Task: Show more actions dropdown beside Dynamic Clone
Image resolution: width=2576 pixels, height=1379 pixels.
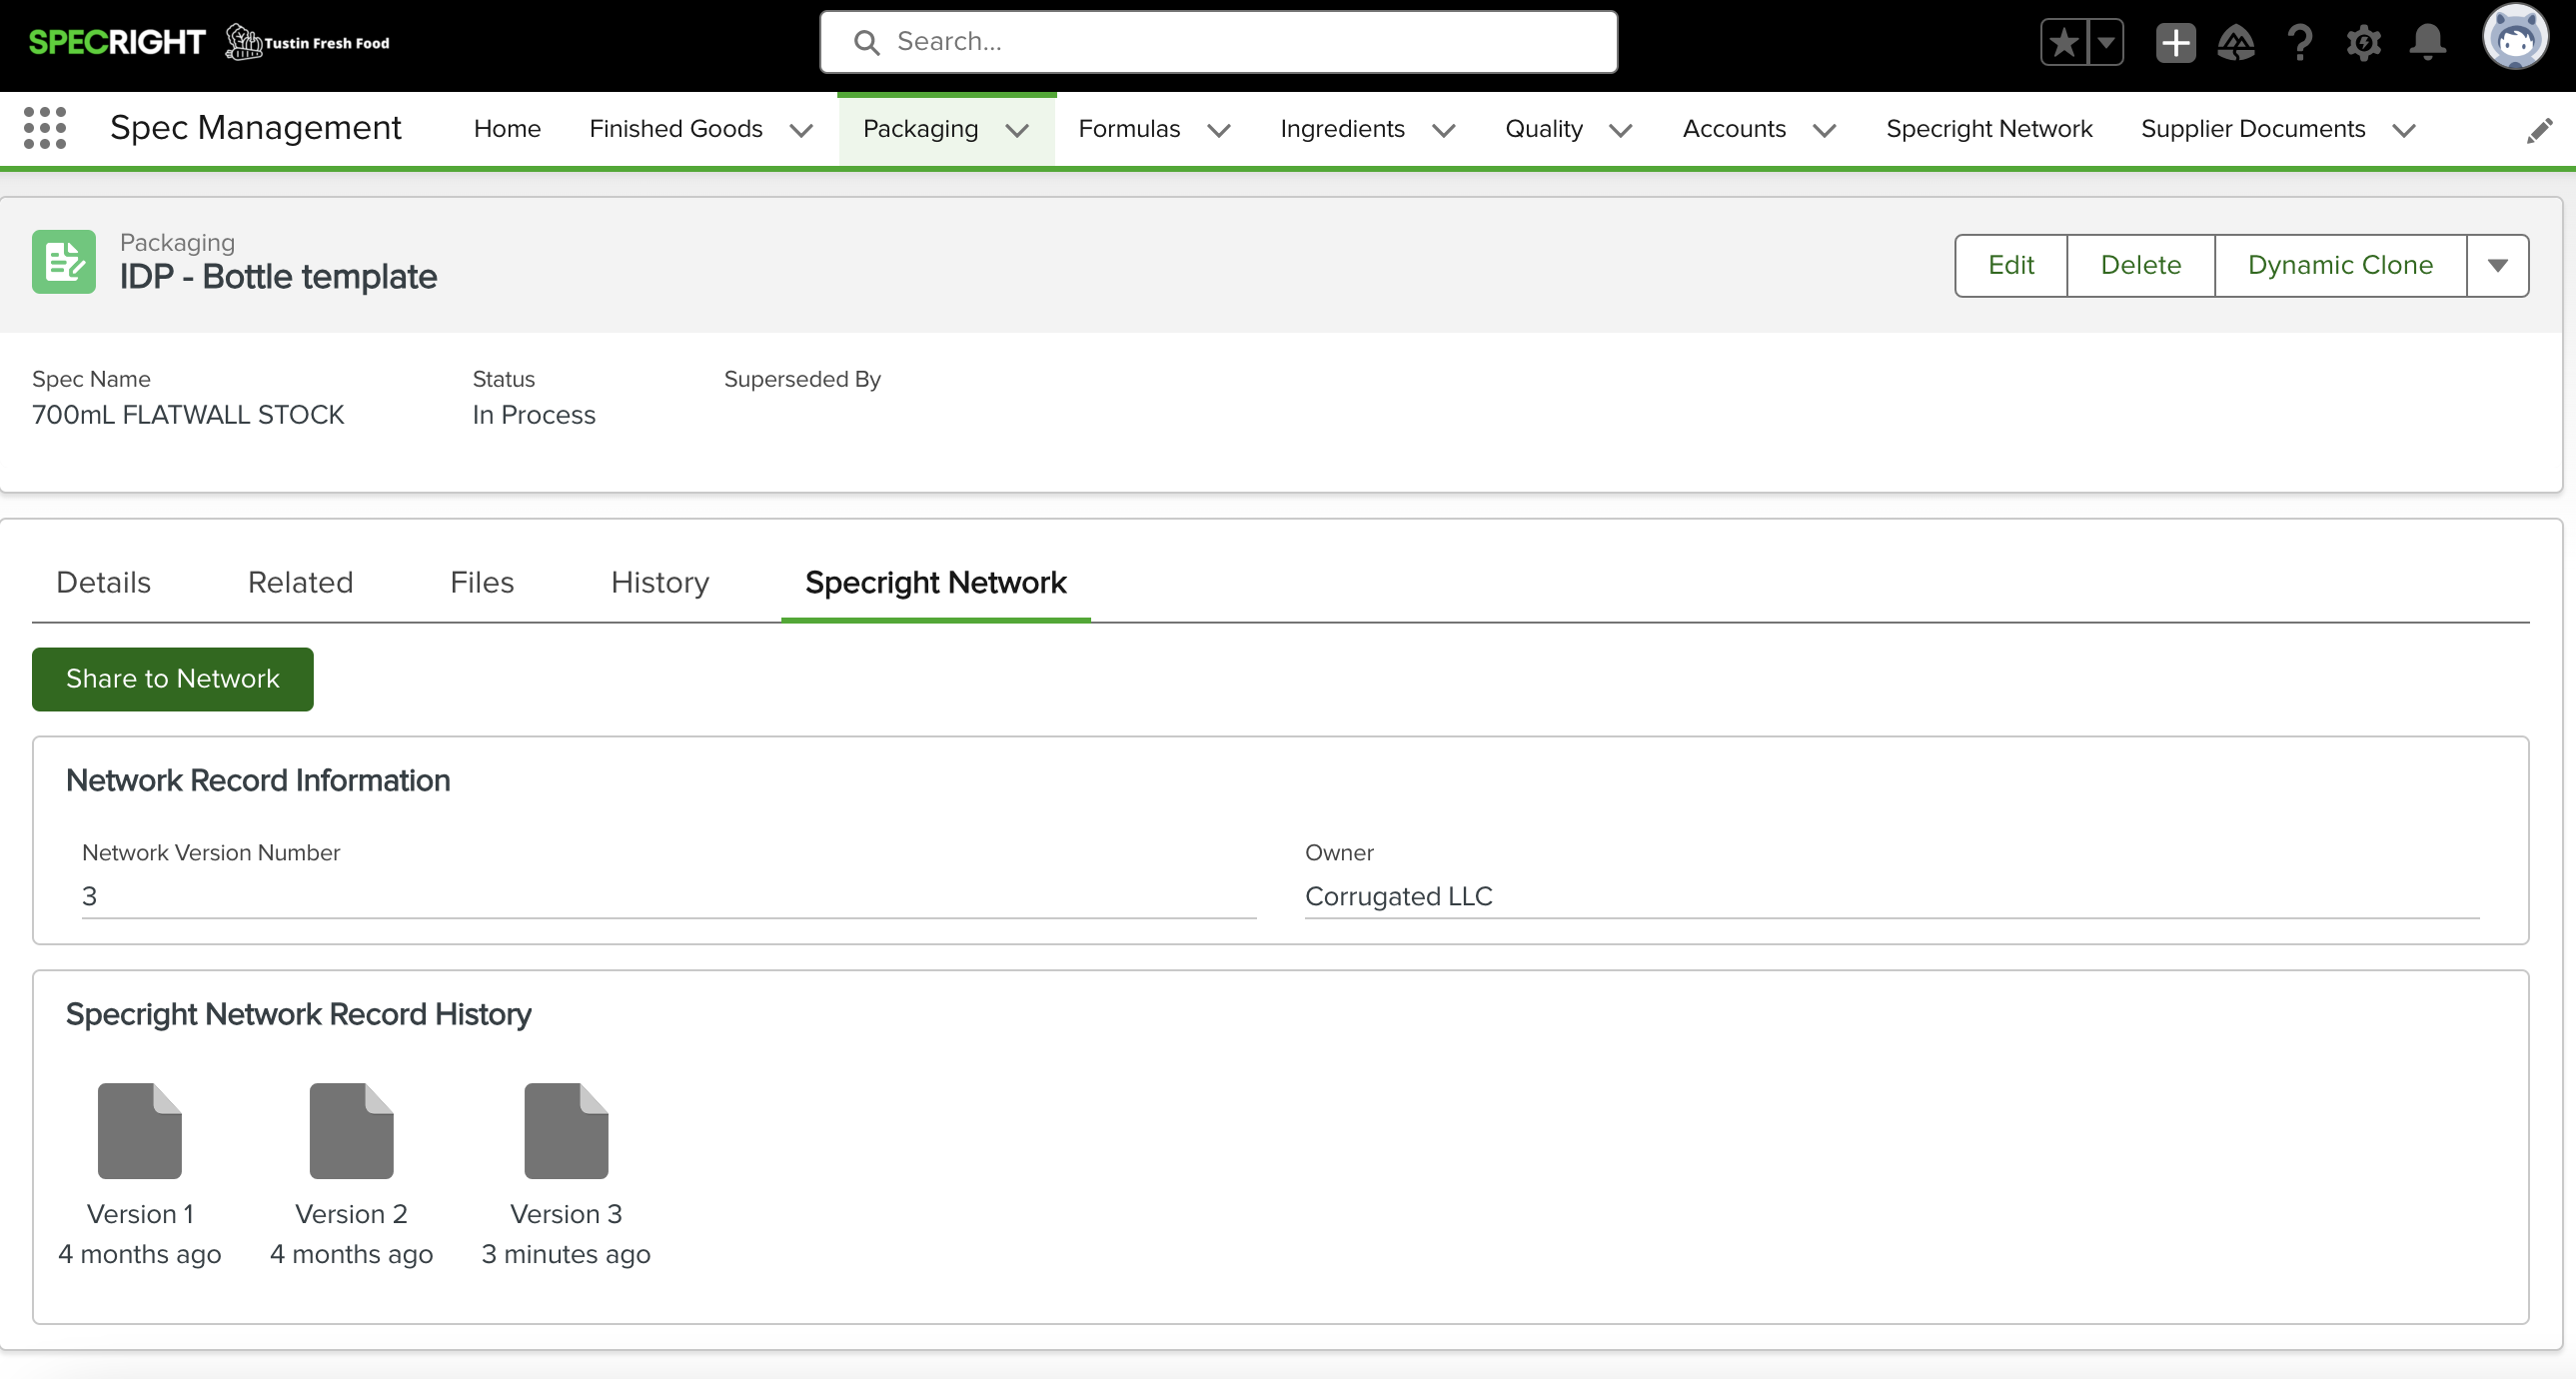Action: pyautogui.click(x=2498, y=265)
